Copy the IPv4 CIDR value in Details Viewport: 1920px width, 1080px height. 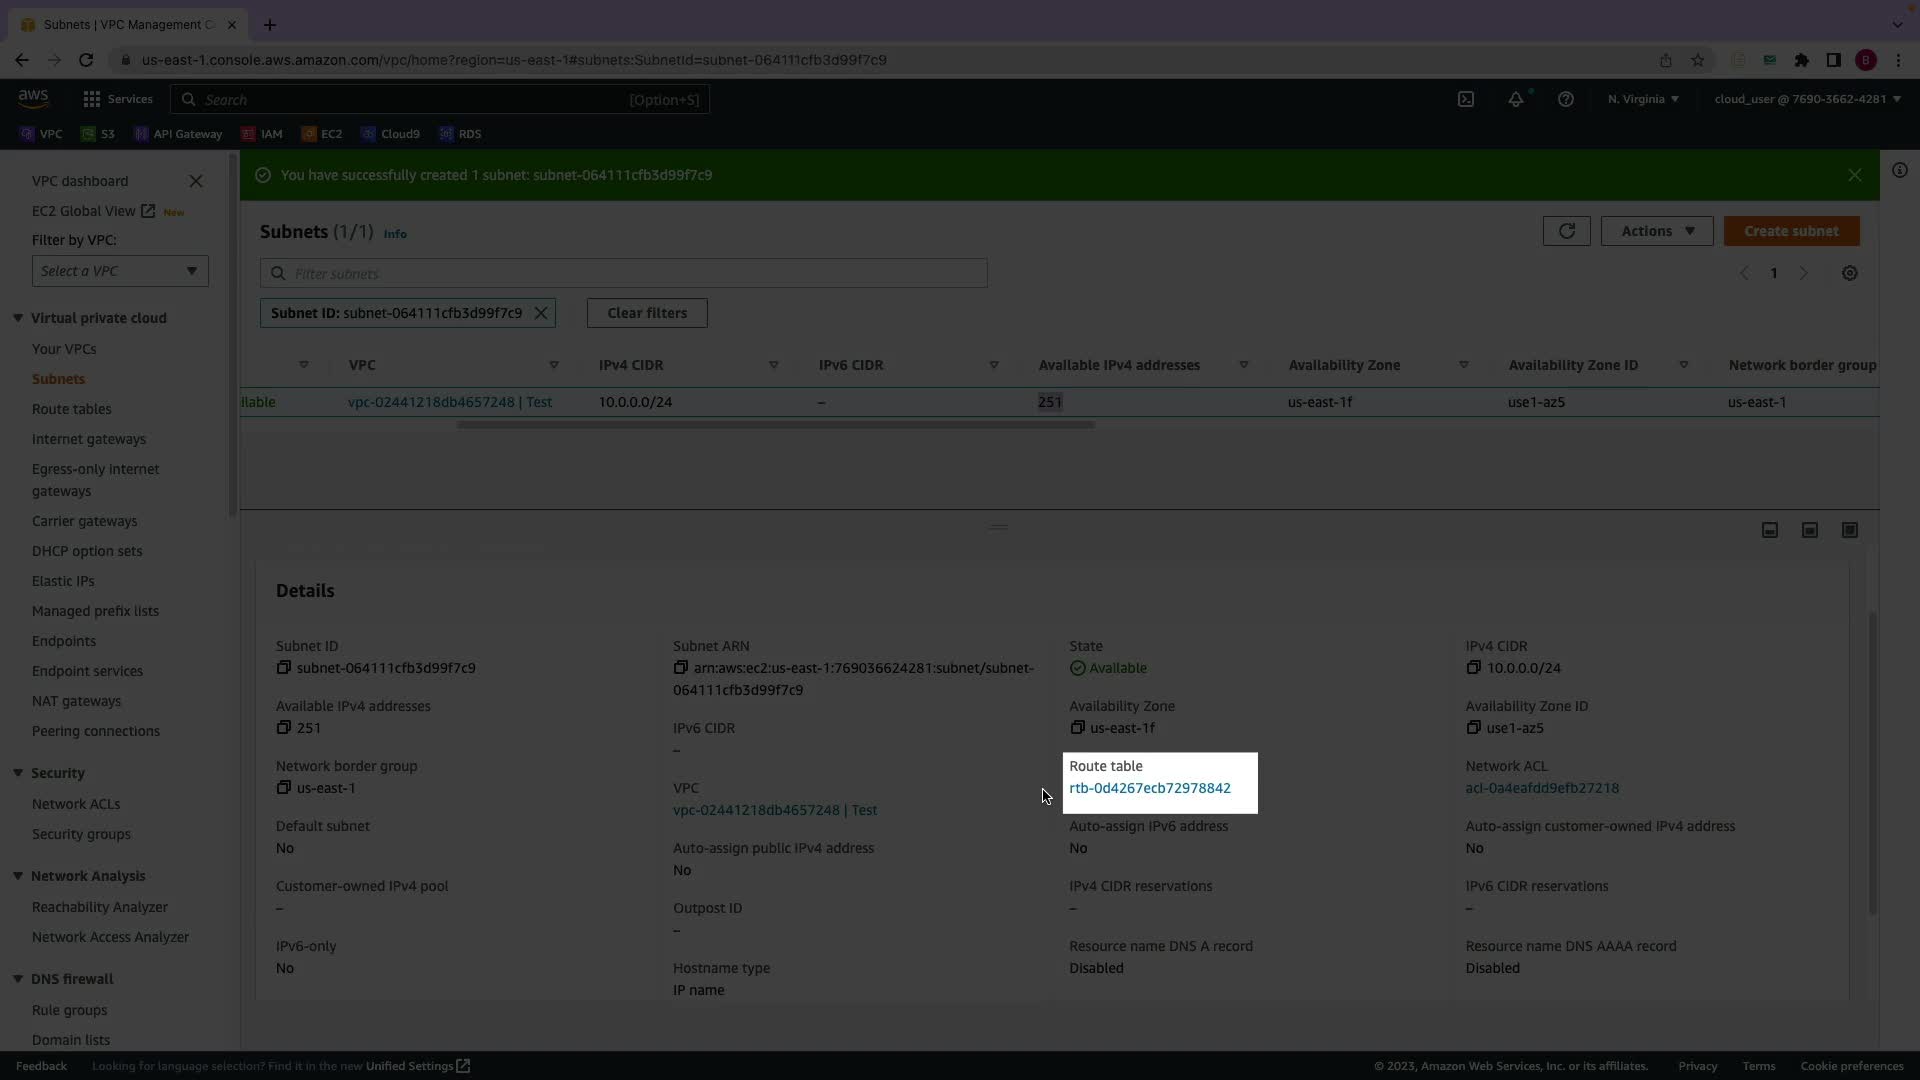(x=1473, y=668)
